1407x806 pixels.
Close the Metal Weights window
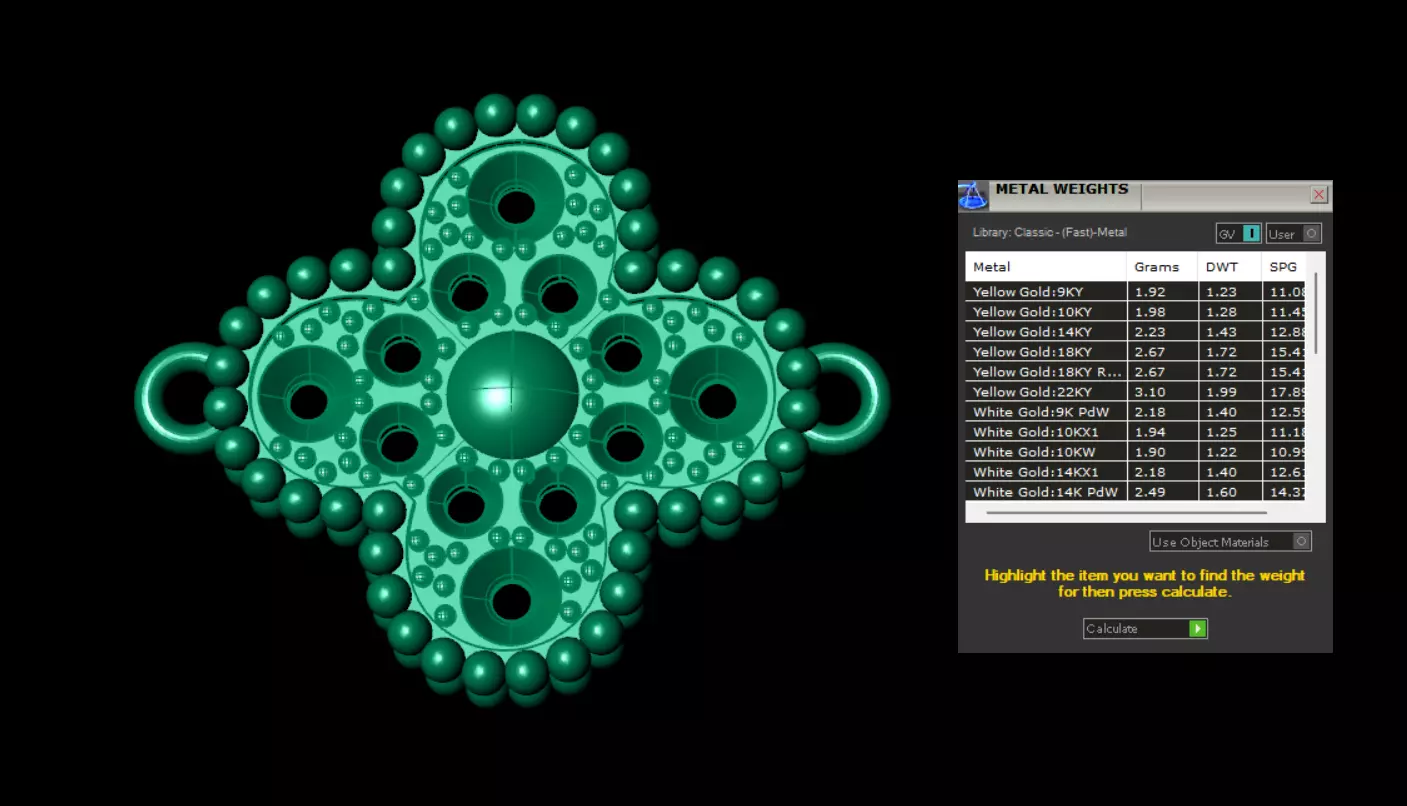pos(1319,195)
